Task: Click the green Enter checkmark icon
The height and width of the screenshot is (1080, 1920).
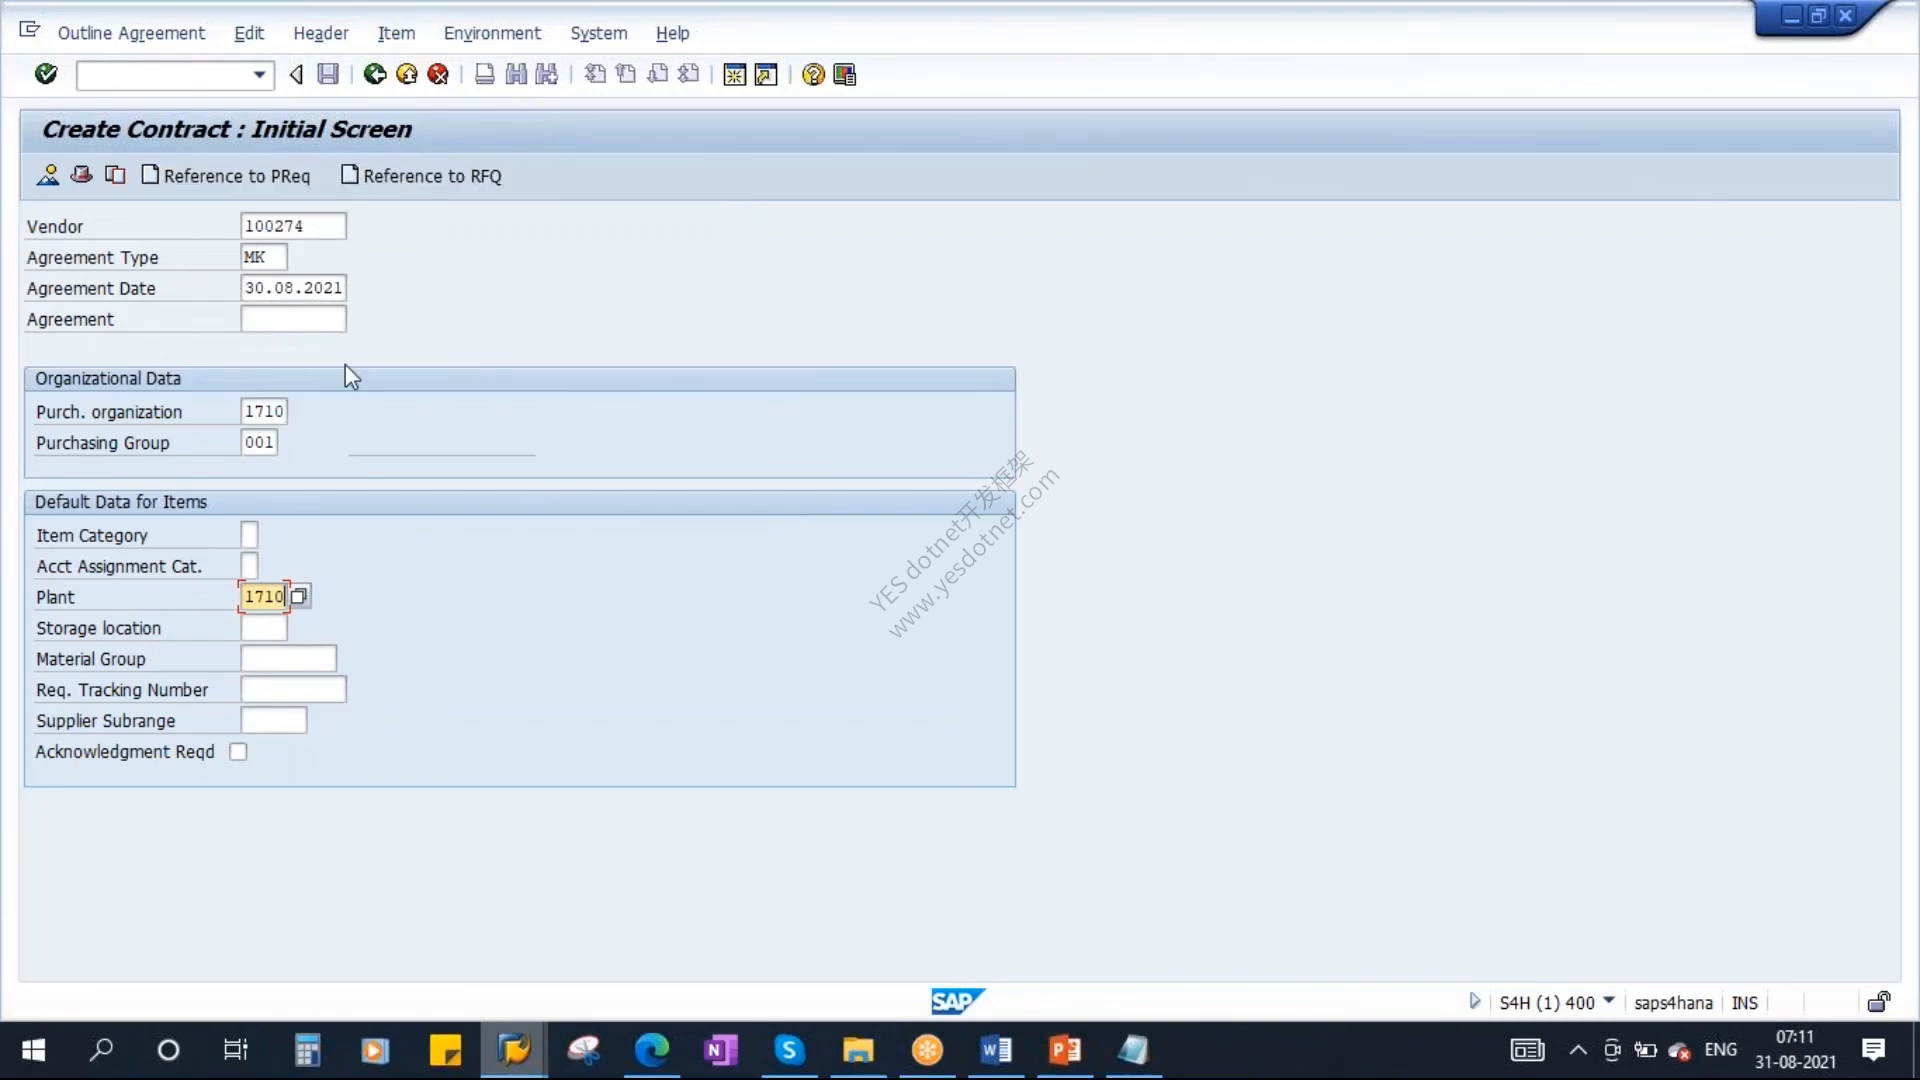Action: pos(46,74)
